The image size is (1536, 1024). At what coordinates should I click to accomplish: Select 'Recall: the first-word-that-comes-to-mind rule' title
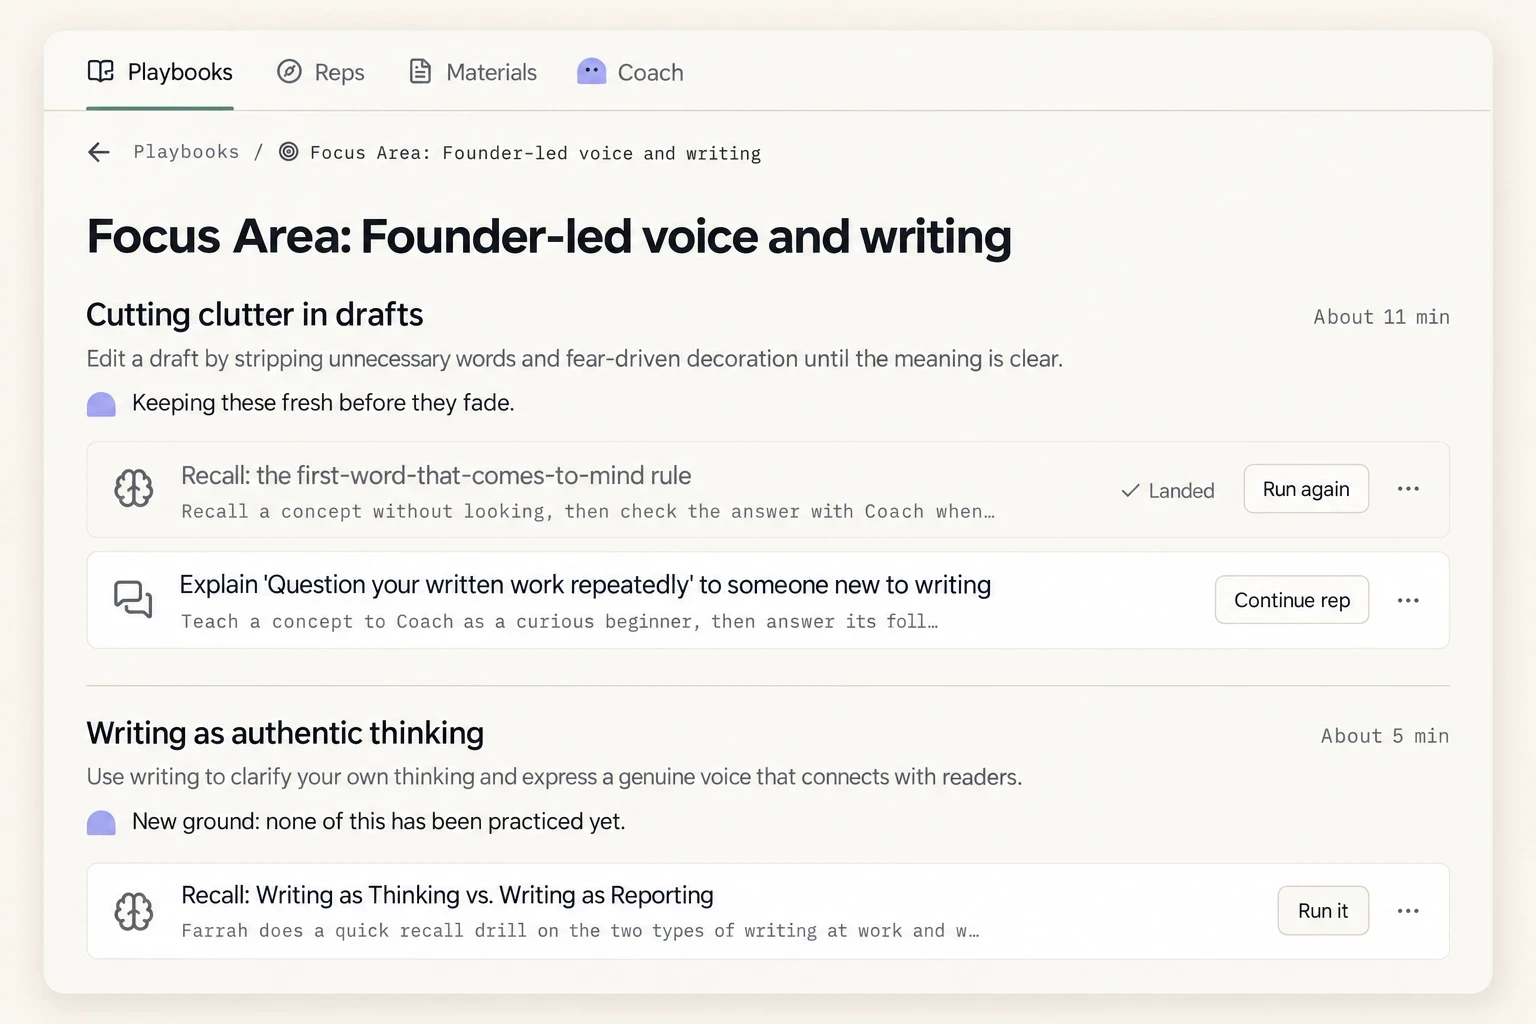coord(436,475)
